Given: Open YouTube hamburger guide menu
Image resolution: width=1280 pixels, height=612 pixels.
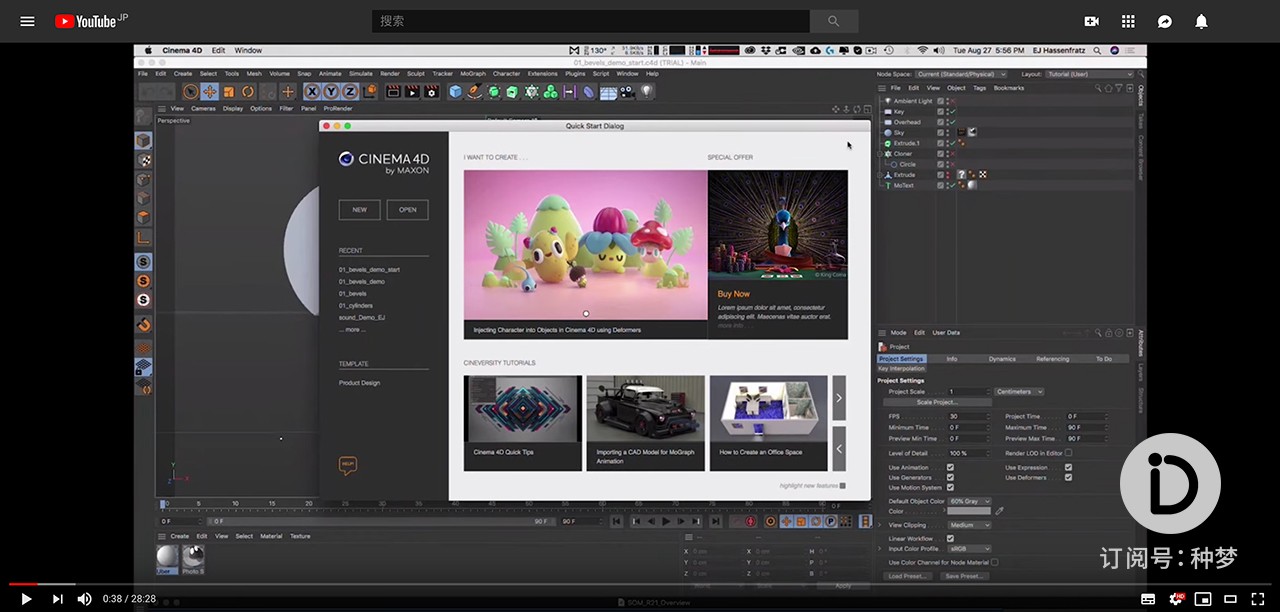Looking at the screenshot, I should coord(27,21).
